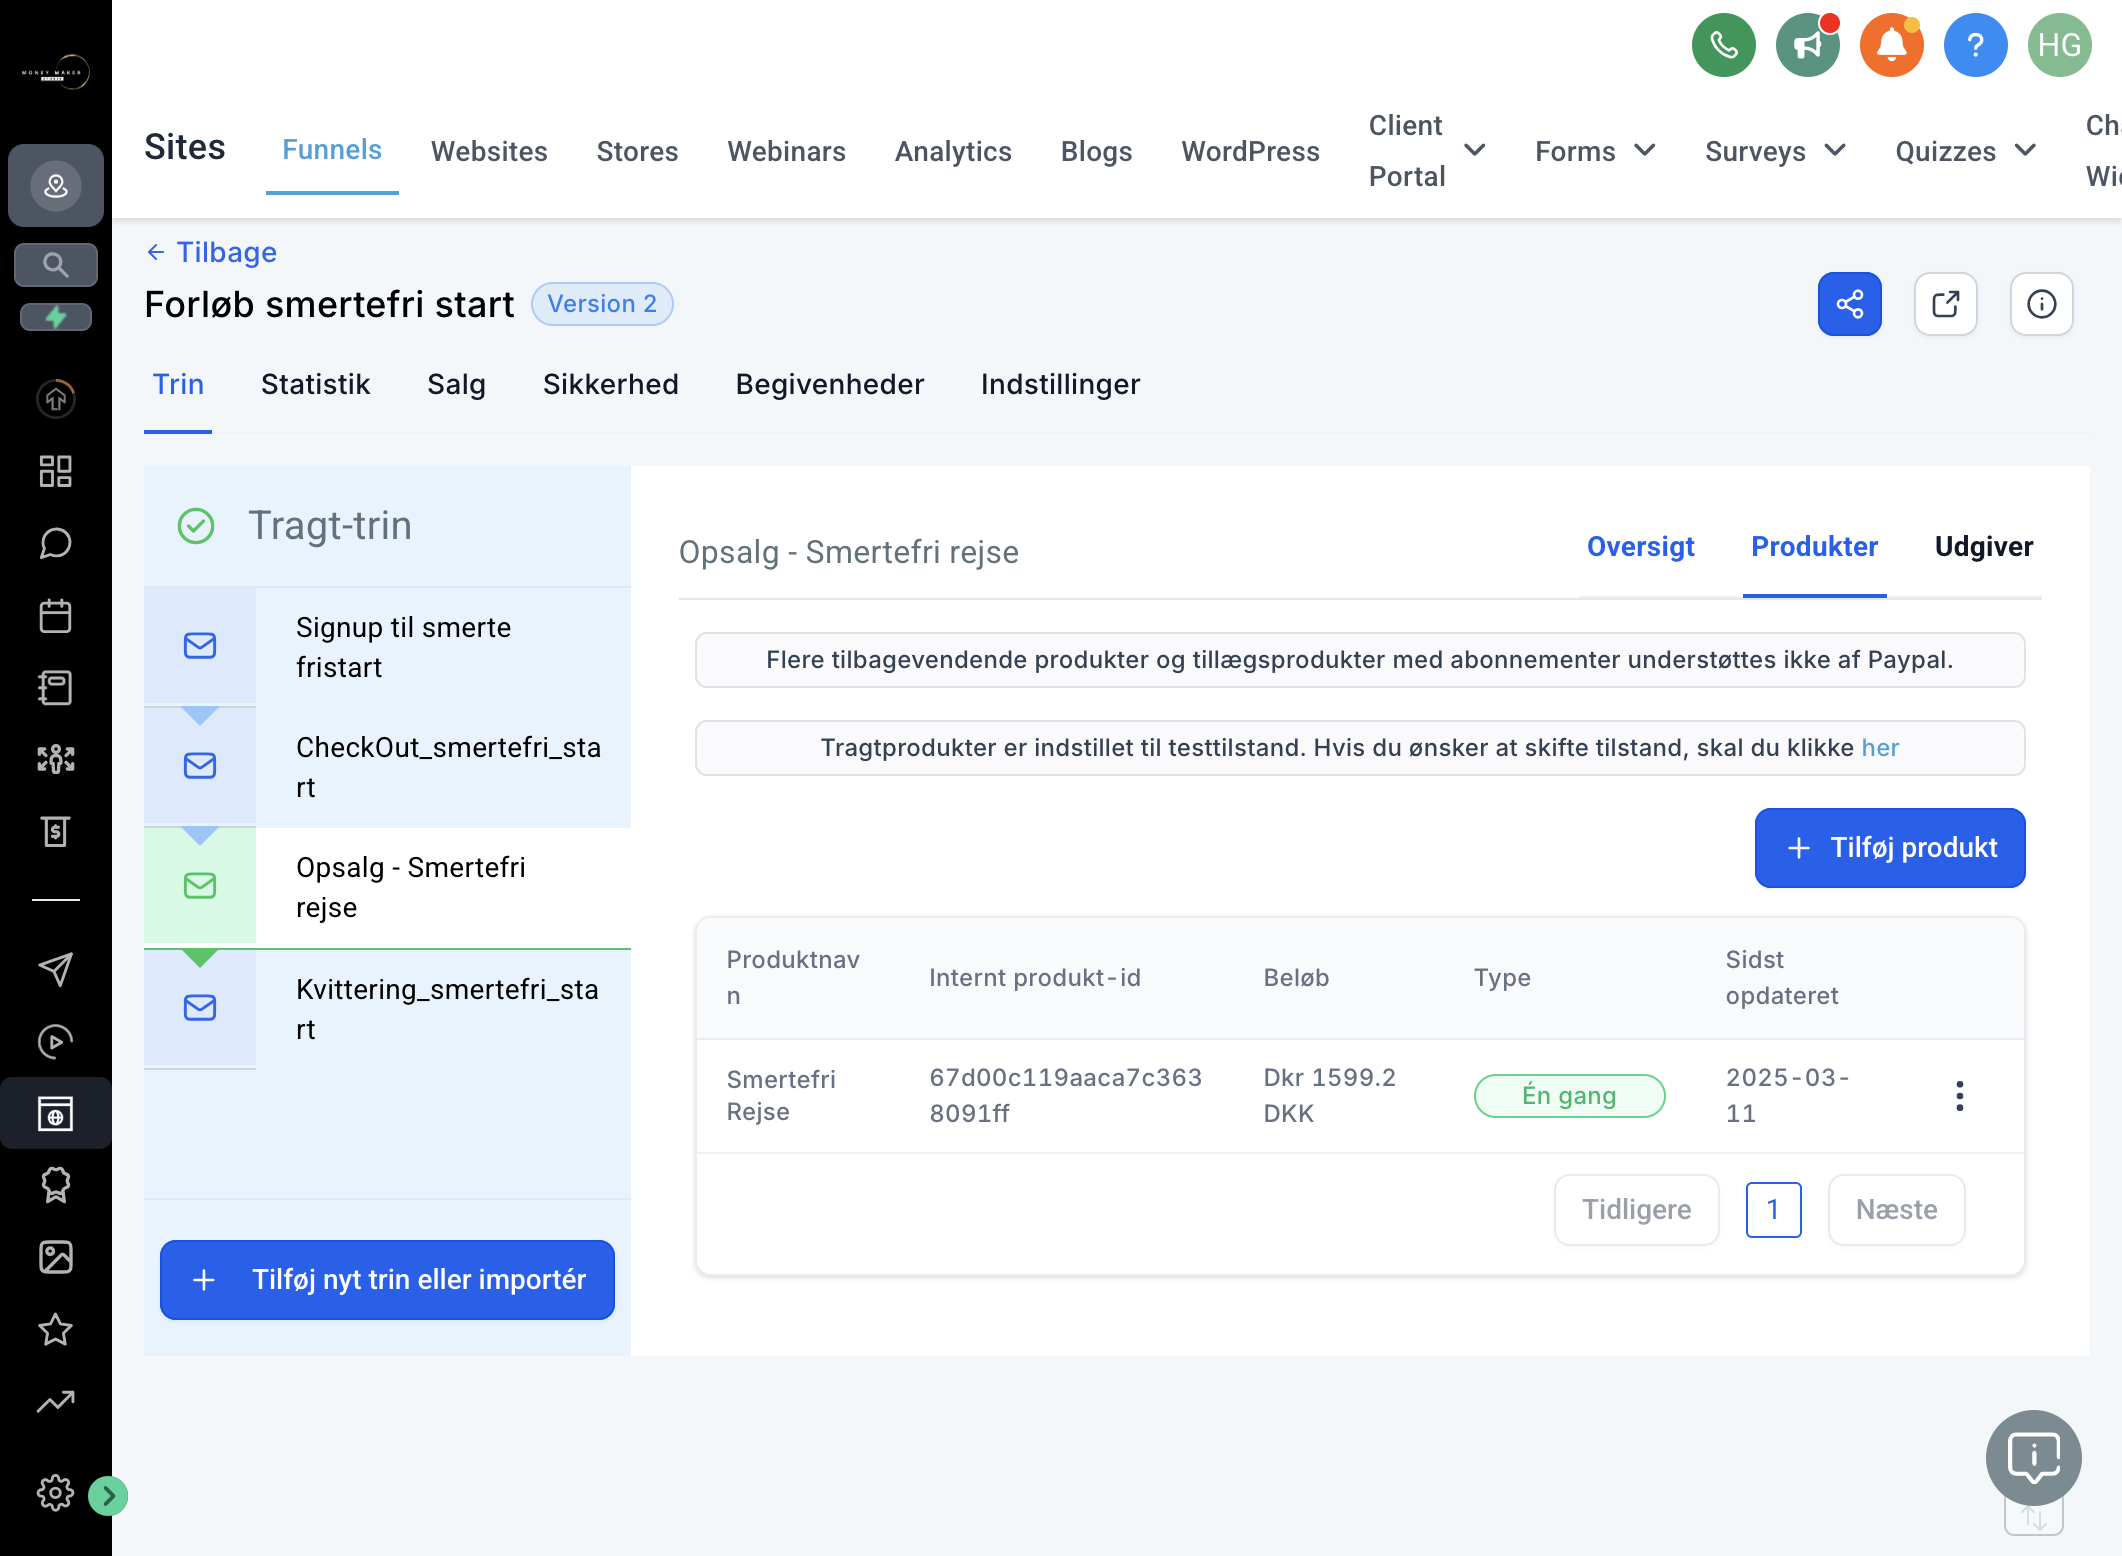Open the Indstillinger tab
This screenshot has height=1556, width=2122.
click(x=1060, y=384)
